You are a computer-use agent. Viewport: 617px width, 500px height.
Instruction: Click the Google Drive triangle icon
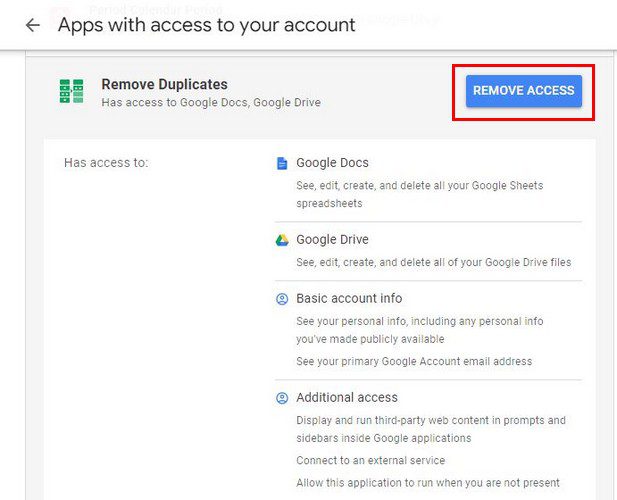click(282, 240)
